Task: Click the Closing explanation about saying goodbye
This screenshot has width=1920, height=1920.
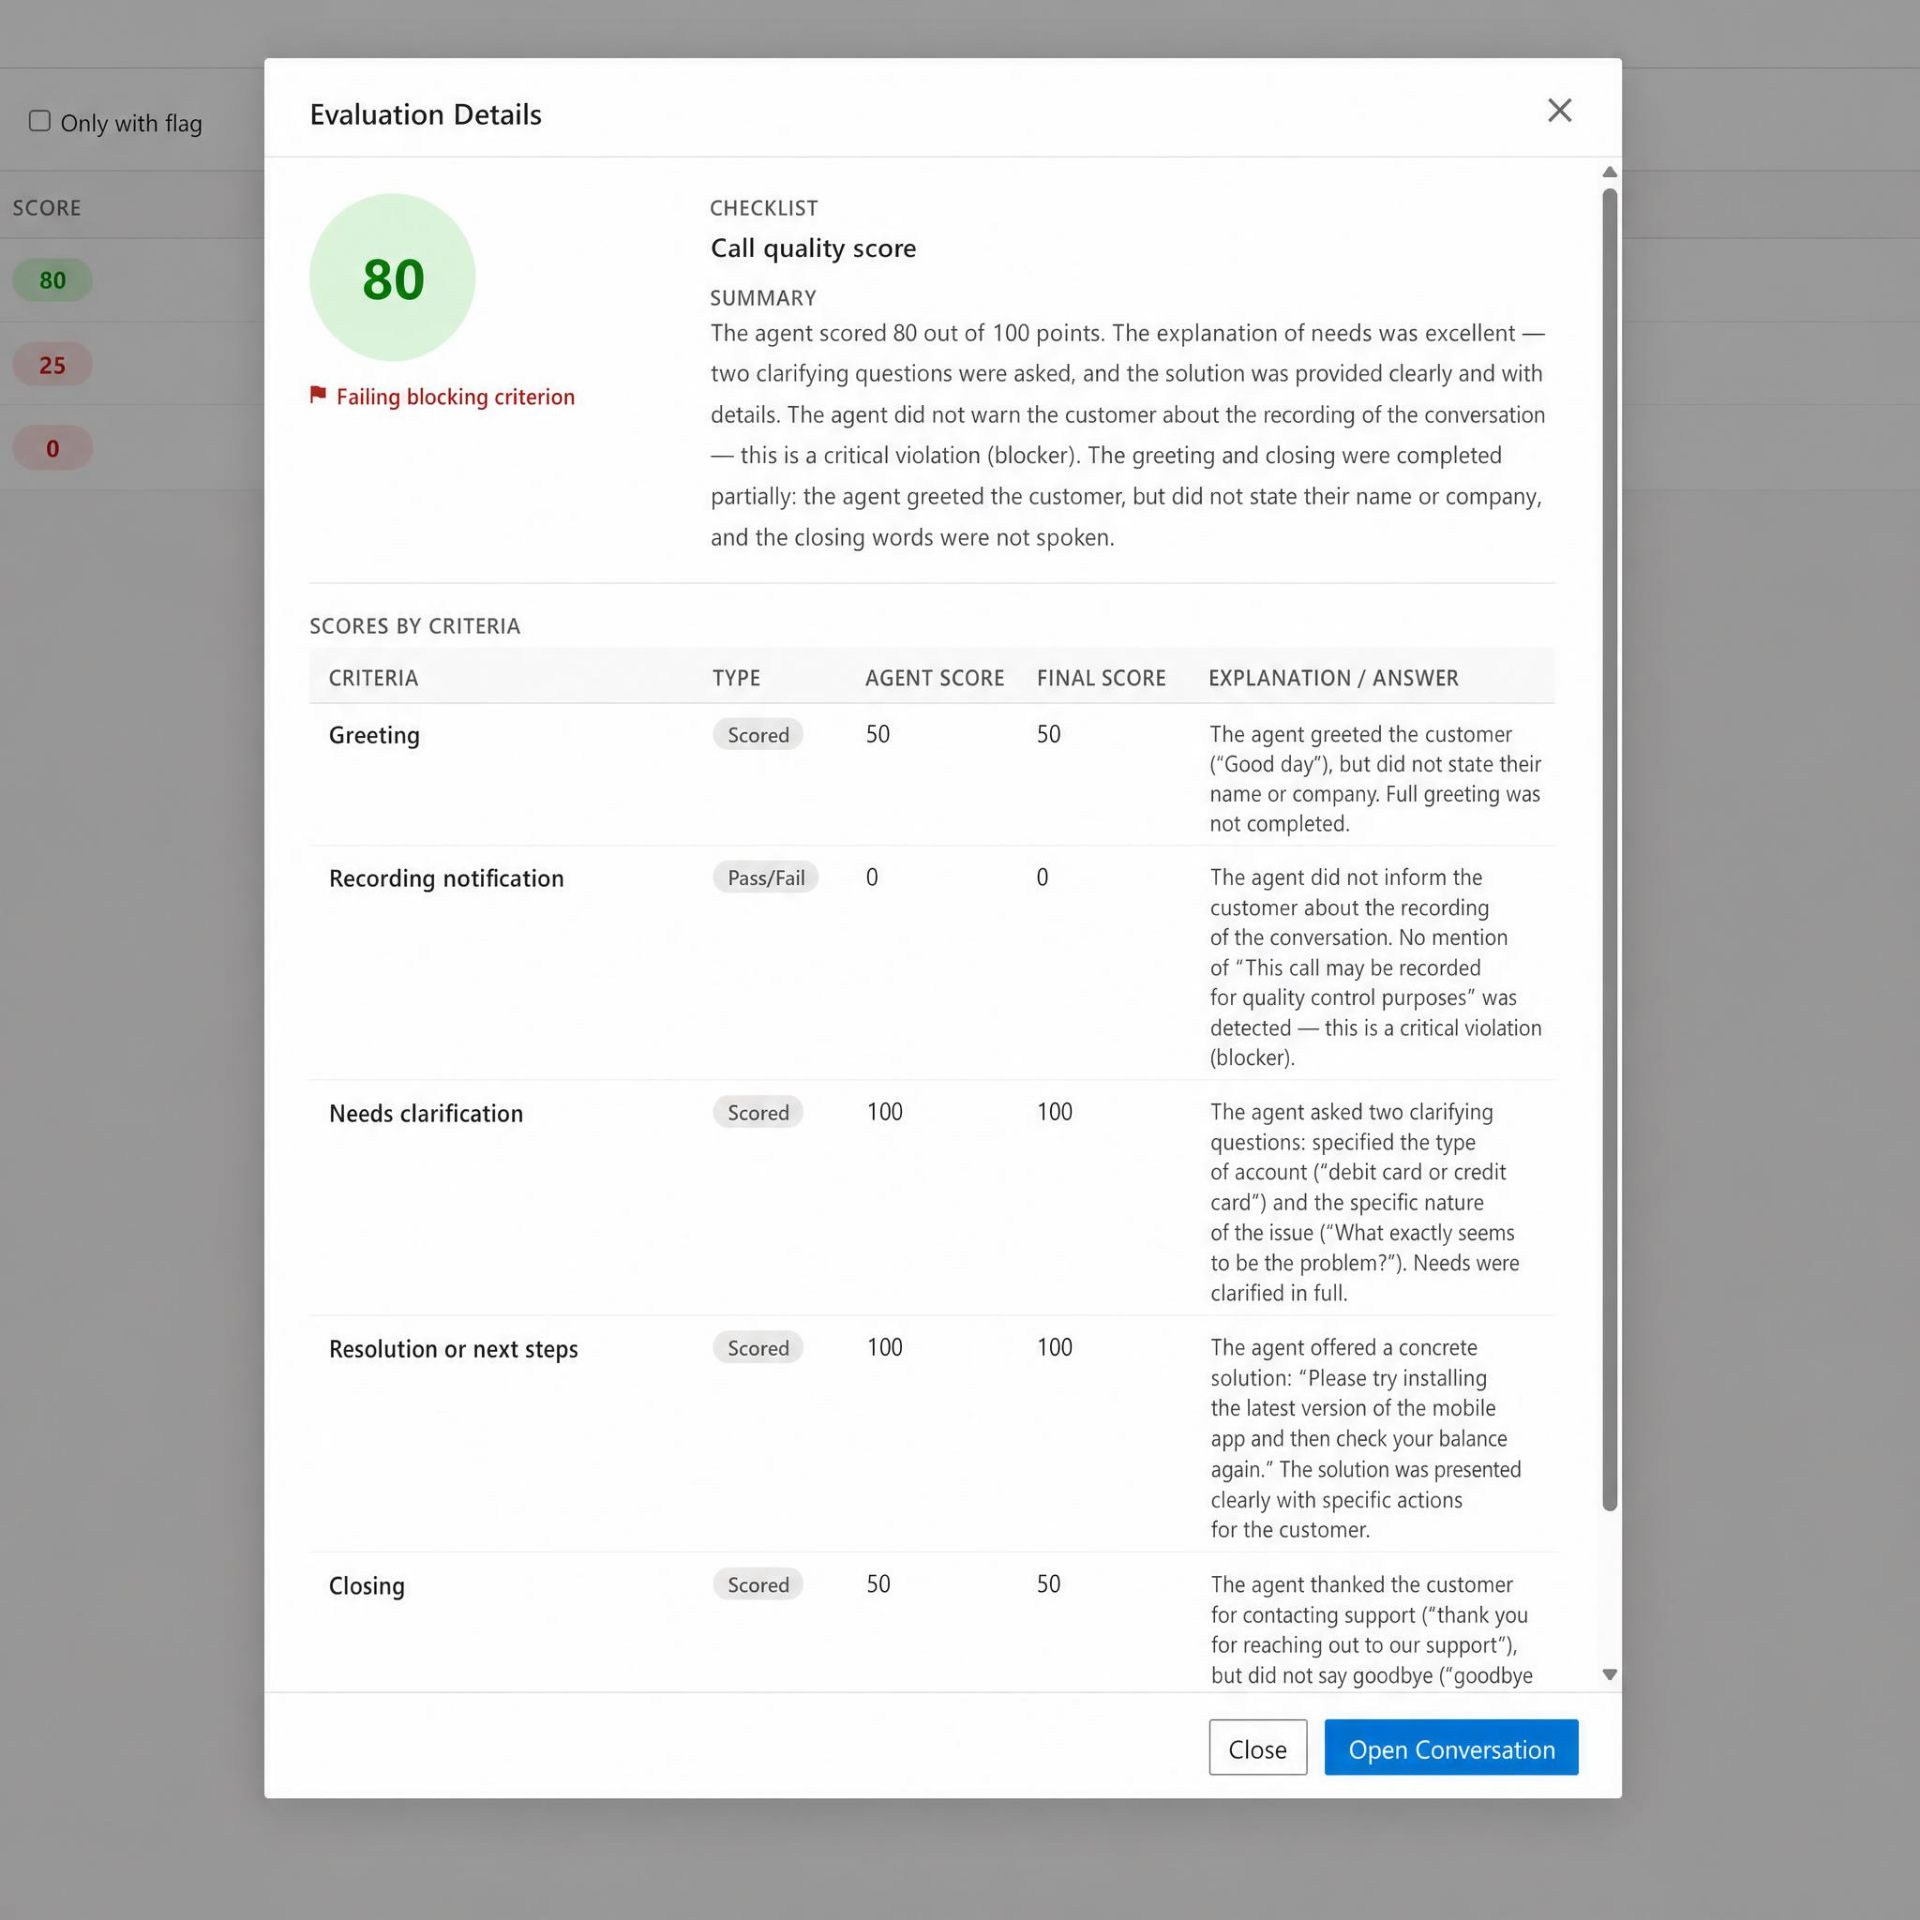Action: point(1371,1629)
